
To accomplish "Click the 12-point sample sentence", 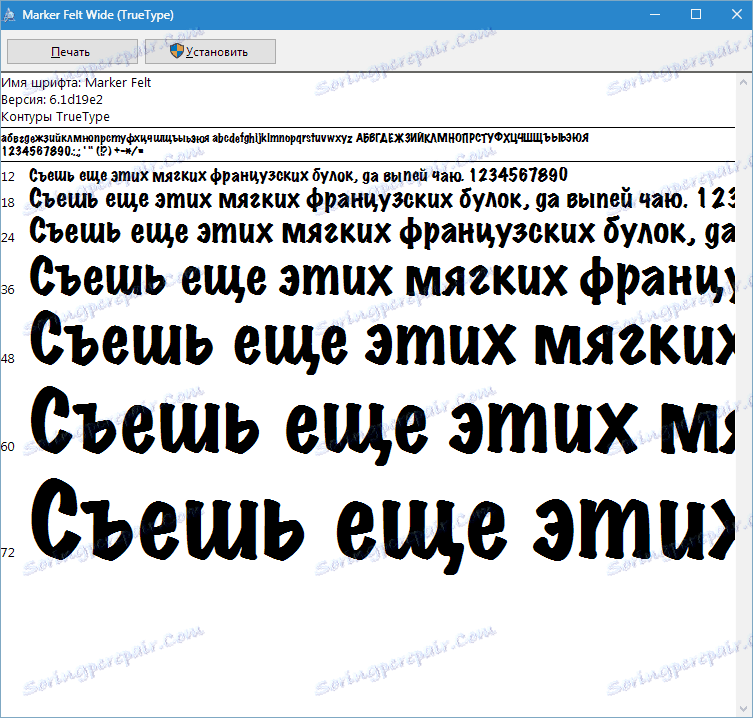I will [x=298, y=176].
